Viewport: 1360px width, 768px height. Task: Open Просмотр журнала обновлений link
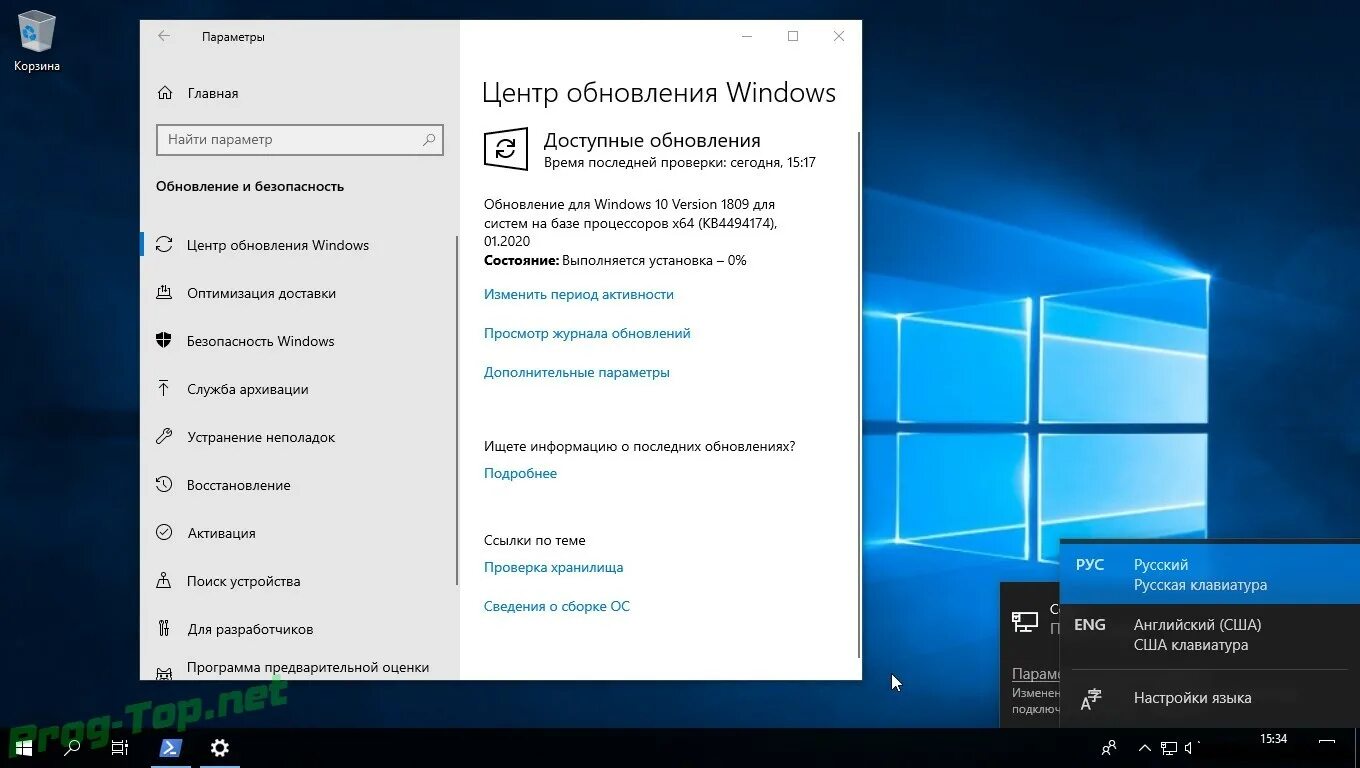587,333
